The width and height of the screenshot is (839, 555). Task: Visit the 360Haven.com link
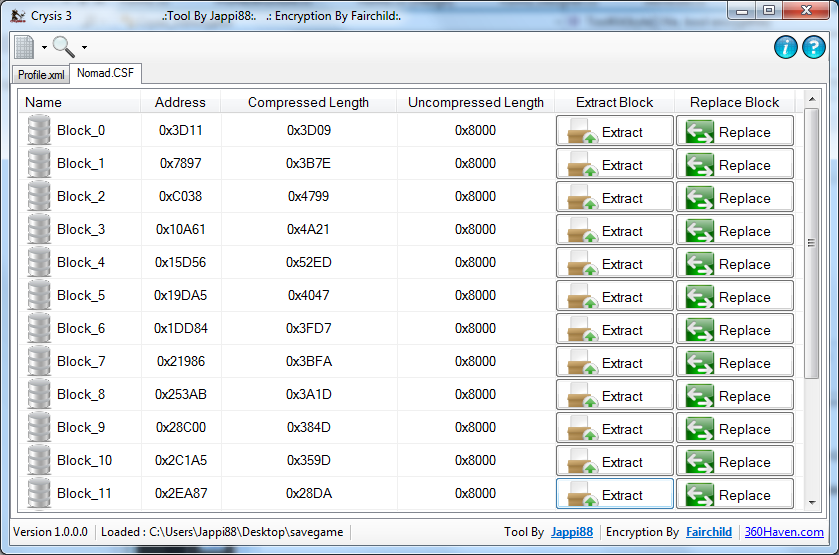point(784,532)
